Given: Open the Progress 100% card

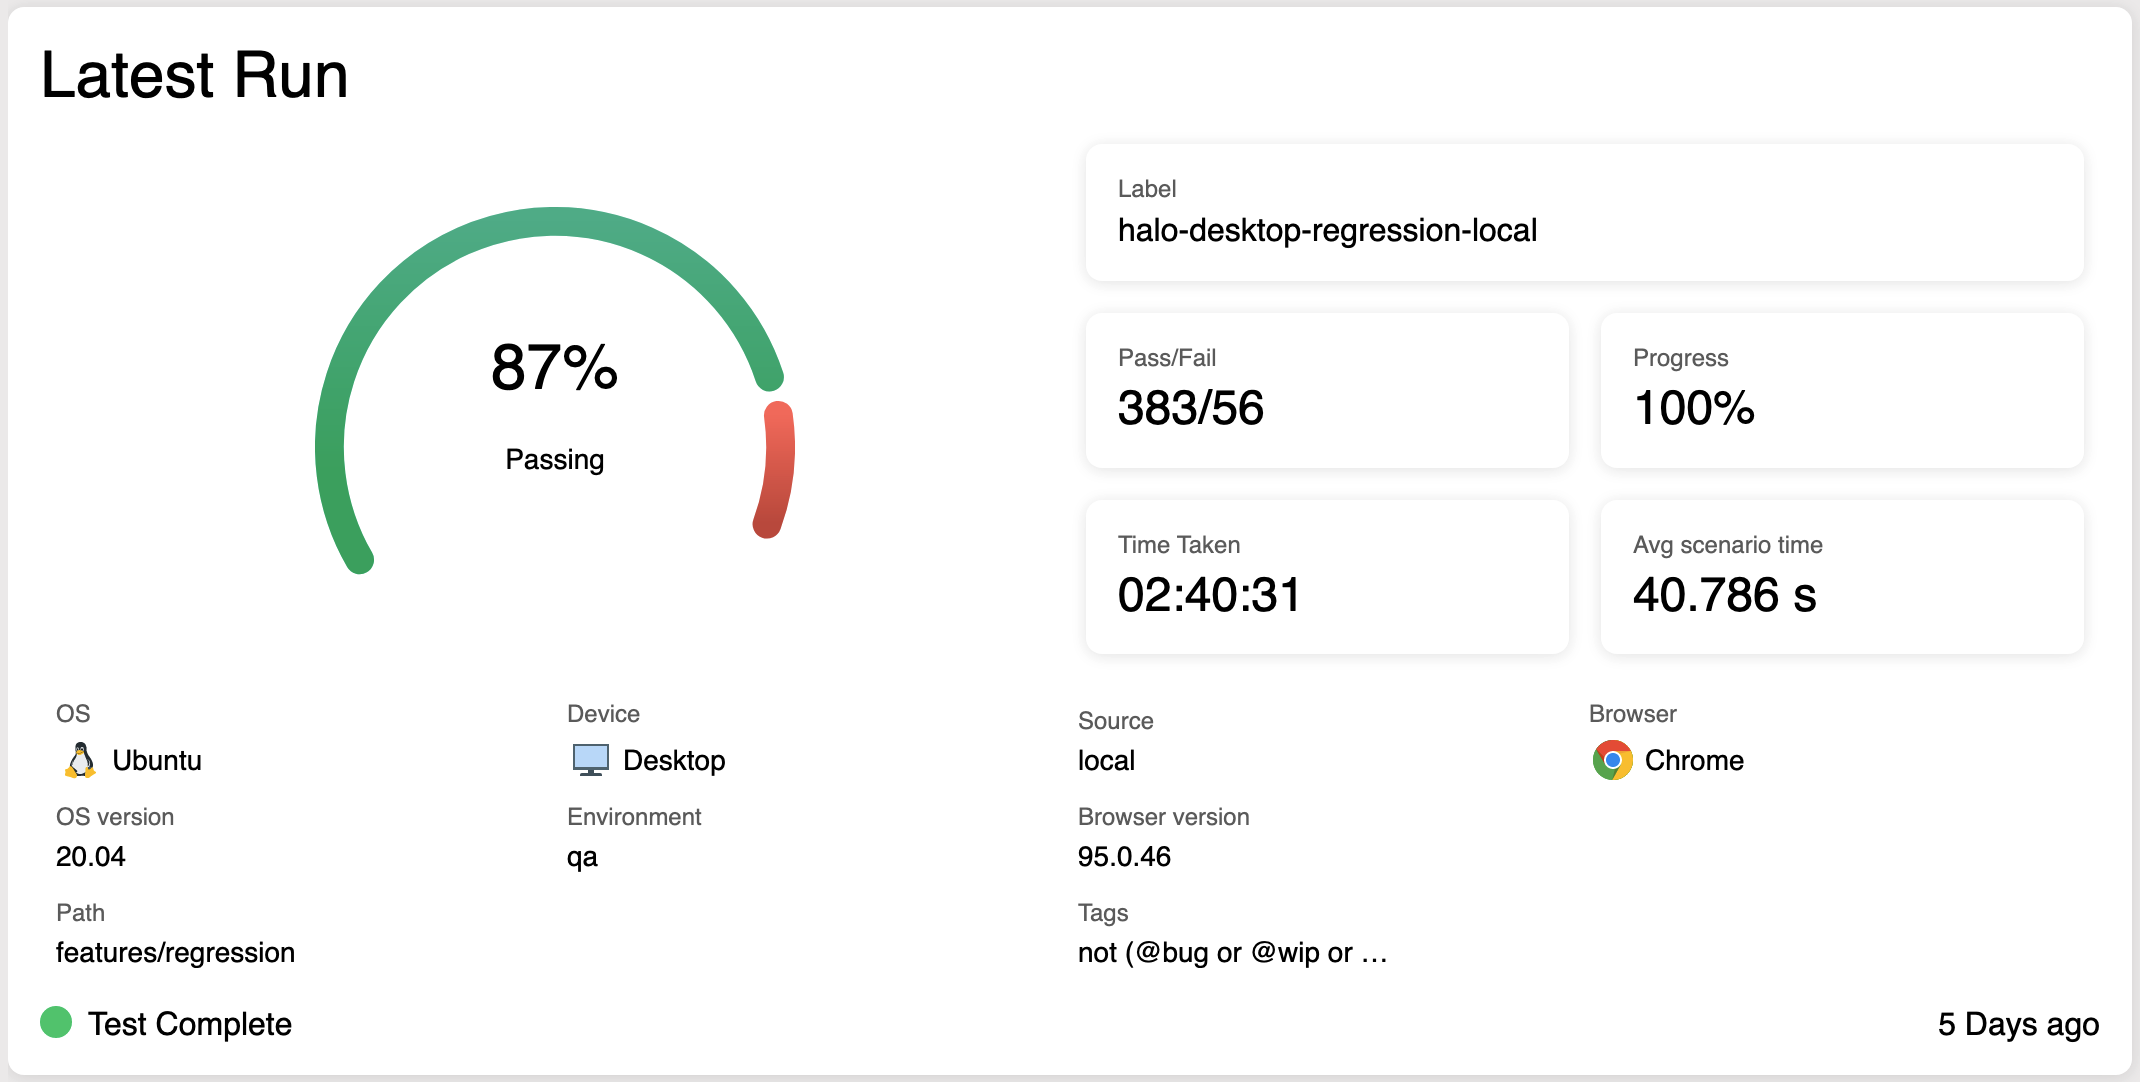Looking at the screenshot, I should pyautogui.click(x=1842, y=390).
